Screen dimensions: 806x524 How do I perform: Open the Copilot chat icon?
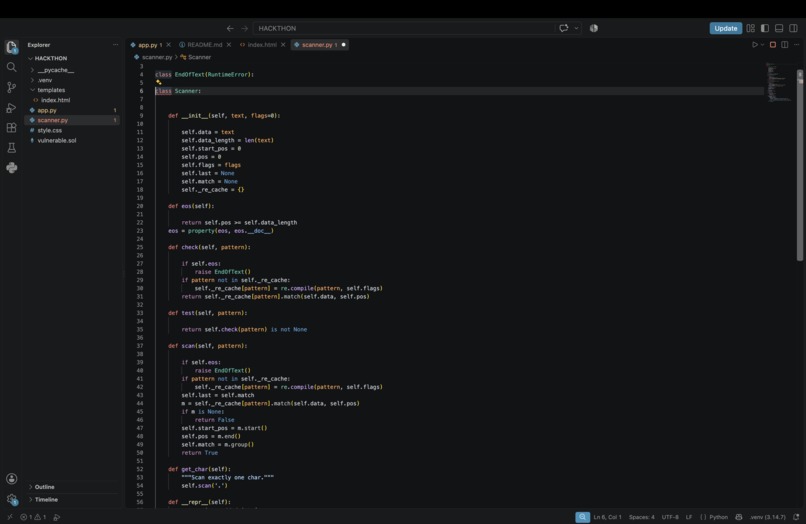(x=564, y=28)
